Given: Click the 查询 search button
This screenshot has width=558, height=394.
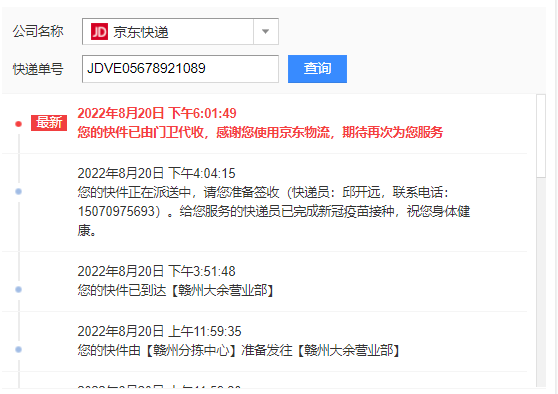Looking at the screenshot, I should pos(317,69).
